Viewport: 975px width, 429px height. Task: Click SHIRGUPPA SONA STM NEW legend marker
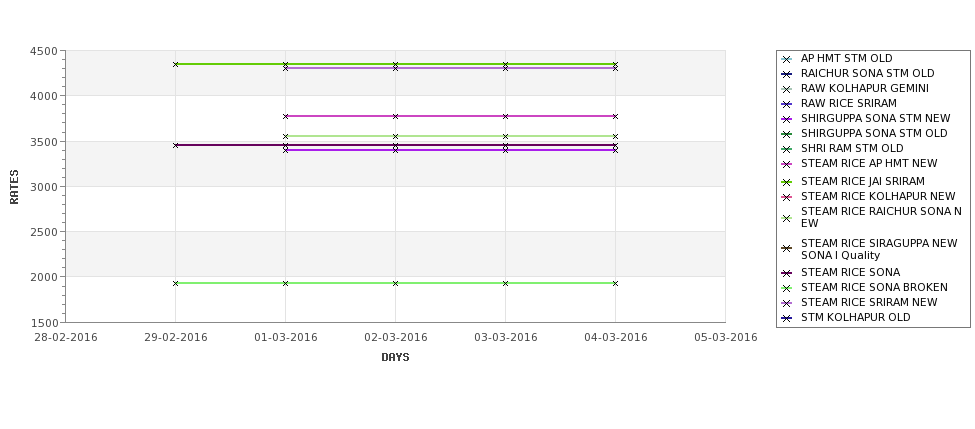(x=787, y=119)
